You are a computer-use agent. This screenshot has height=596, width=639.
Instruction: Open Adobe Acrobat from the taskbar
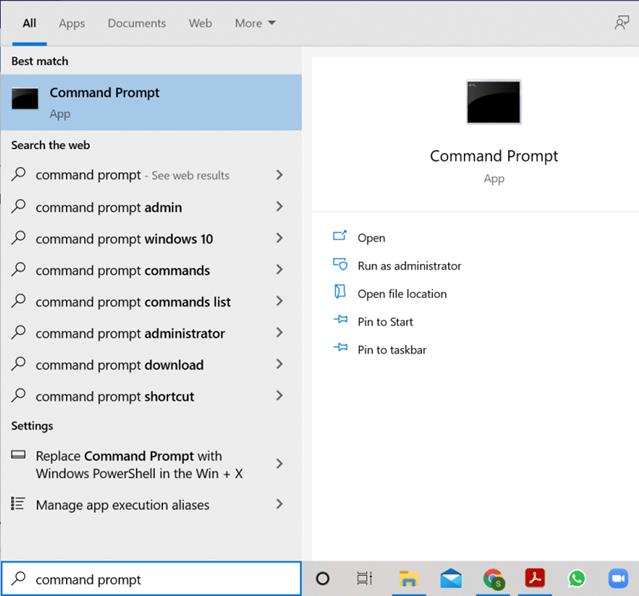[x=535, y=578]
